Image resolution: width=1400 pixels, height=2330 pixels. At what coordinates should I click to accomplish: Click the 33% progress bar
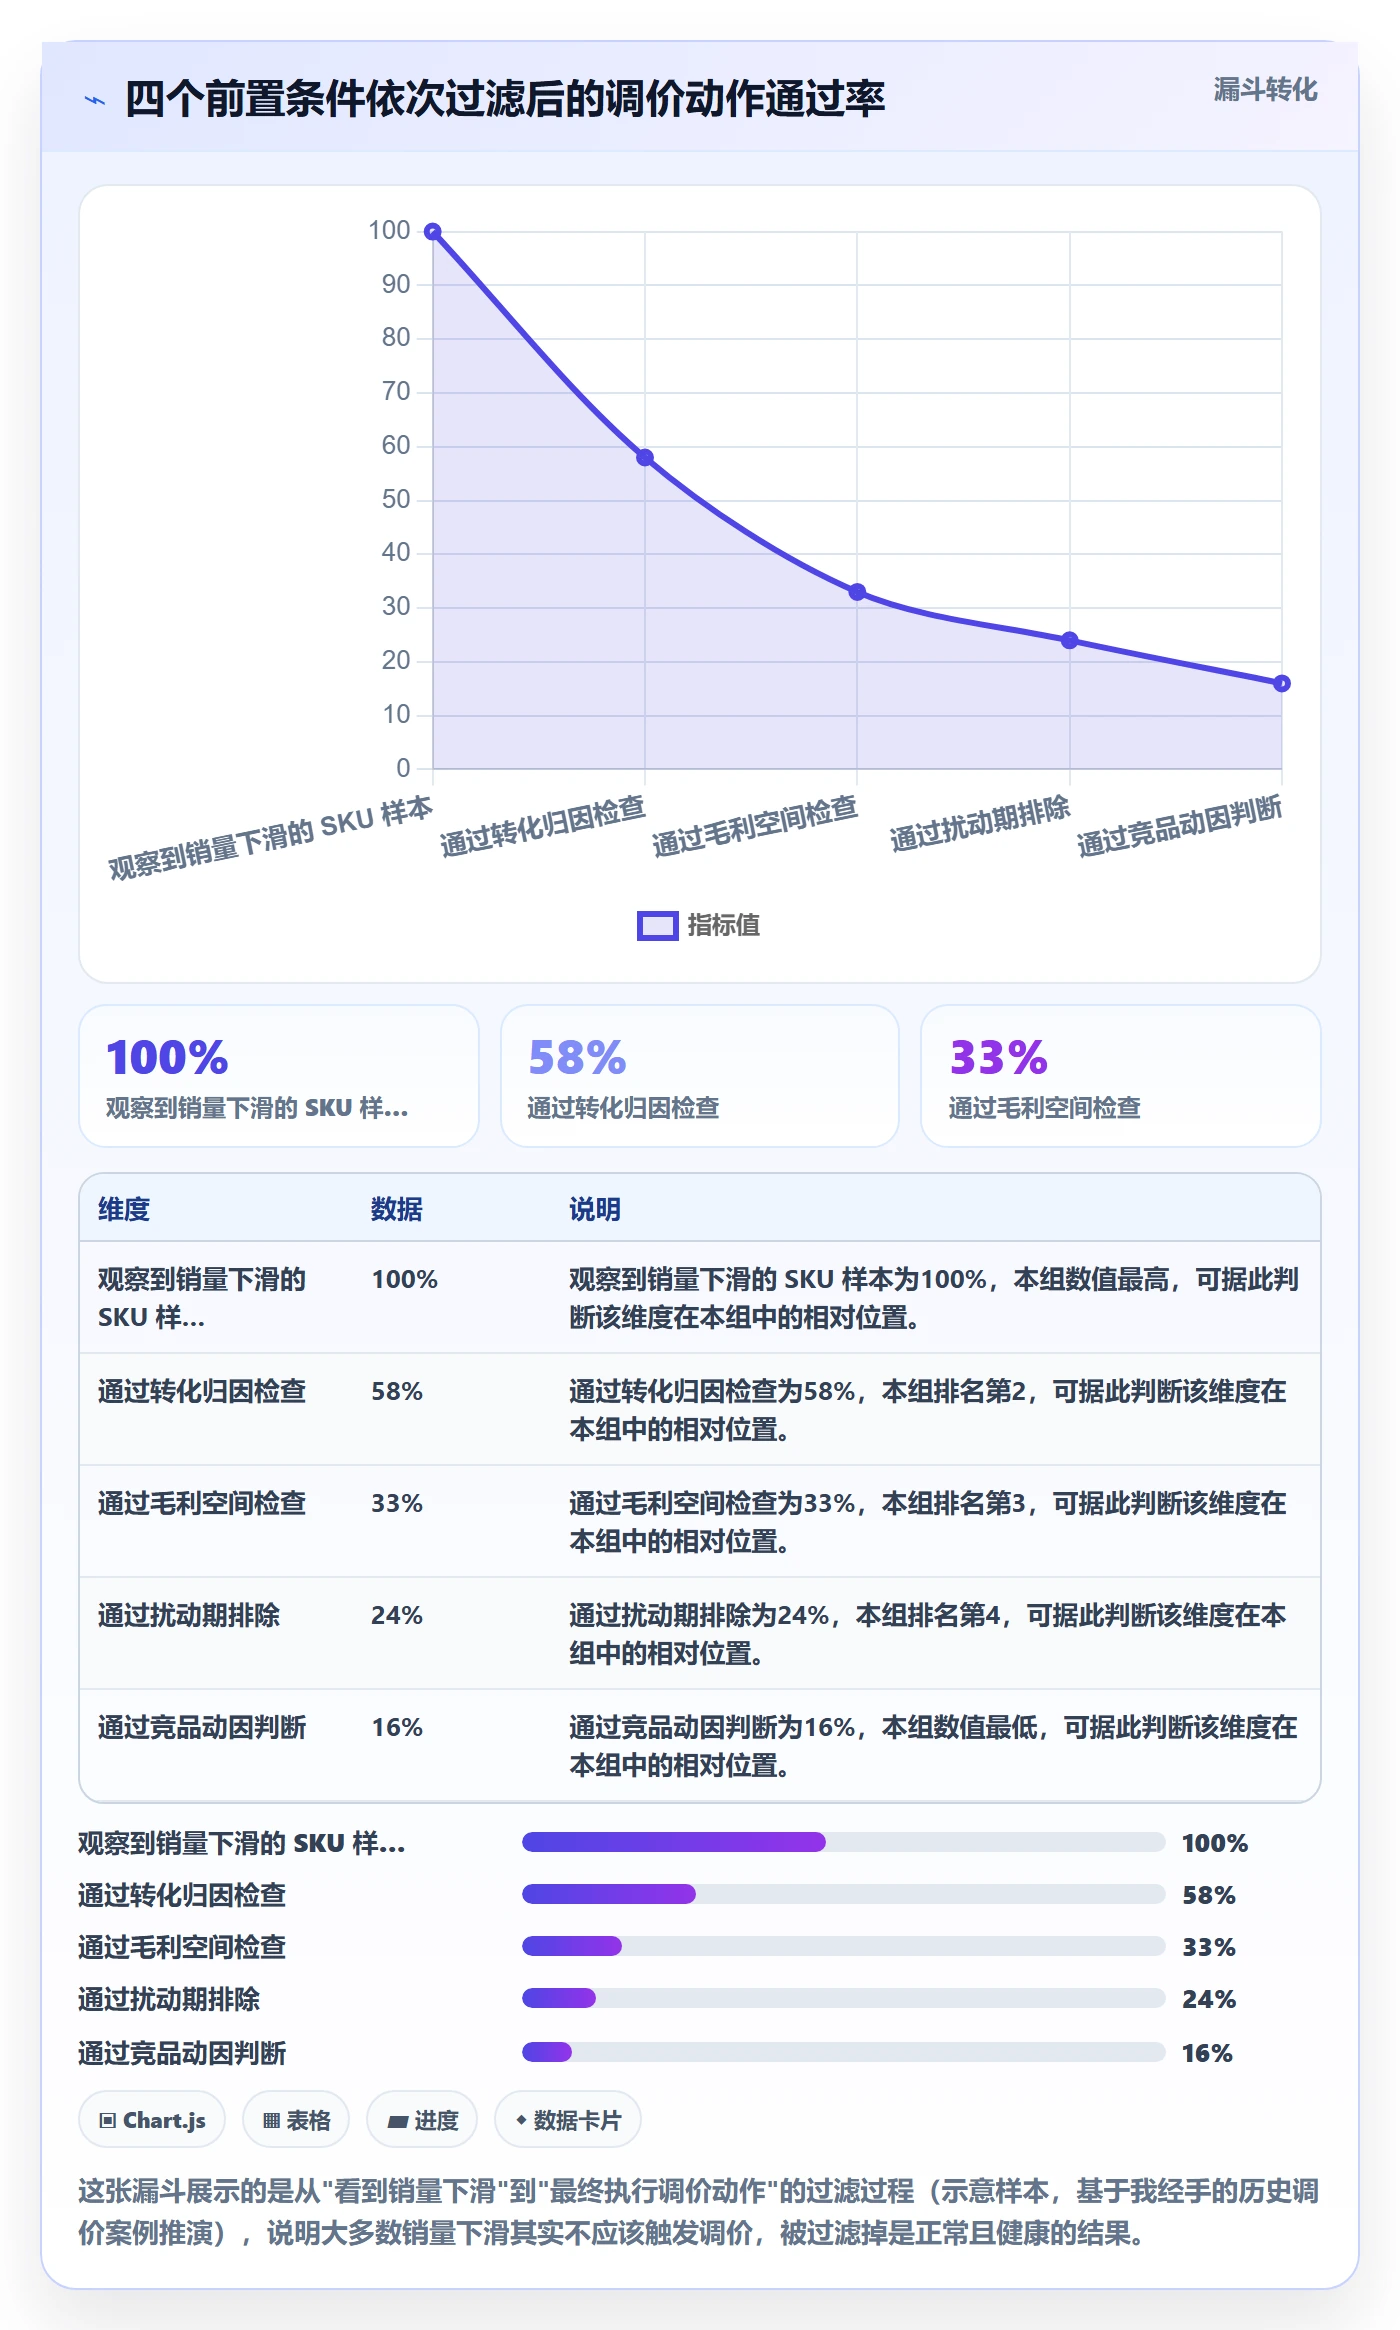tap(844, 1946)
